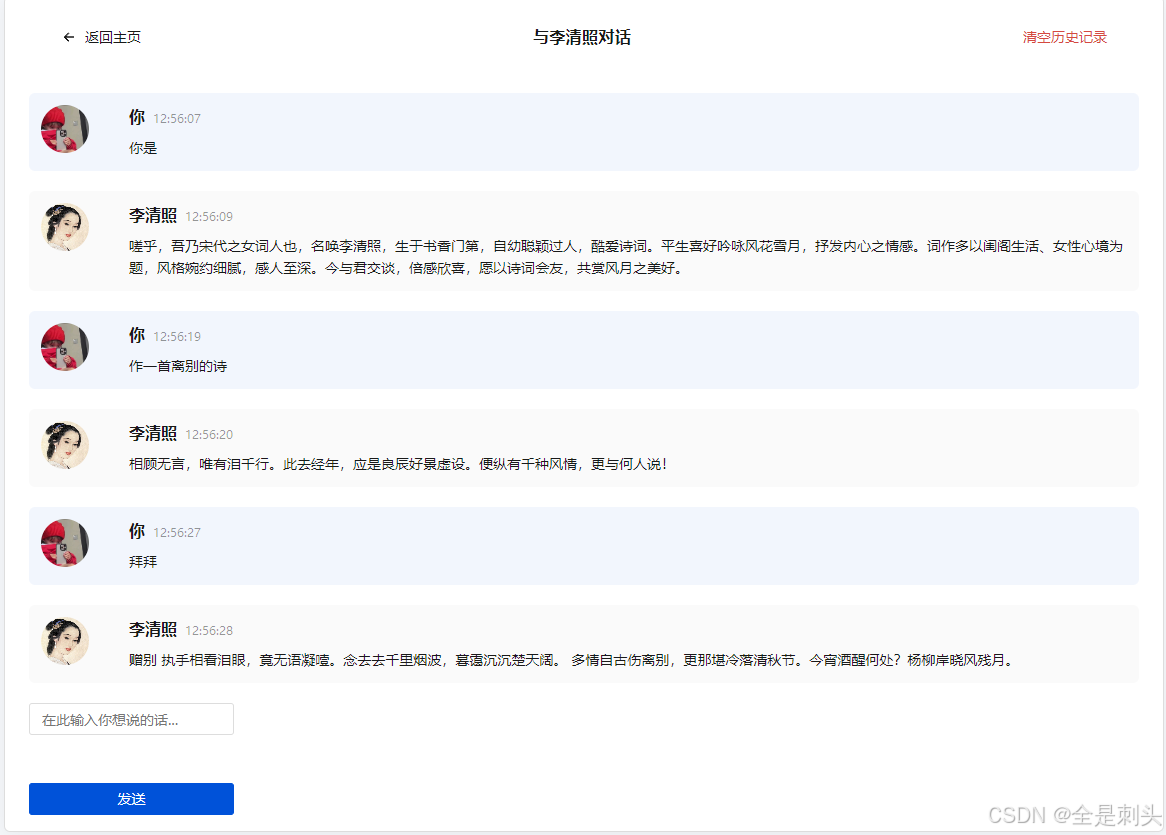Click the timestamp 12:56:28
The height and width of the screenshot is (835, 1166).
point(209,631)
